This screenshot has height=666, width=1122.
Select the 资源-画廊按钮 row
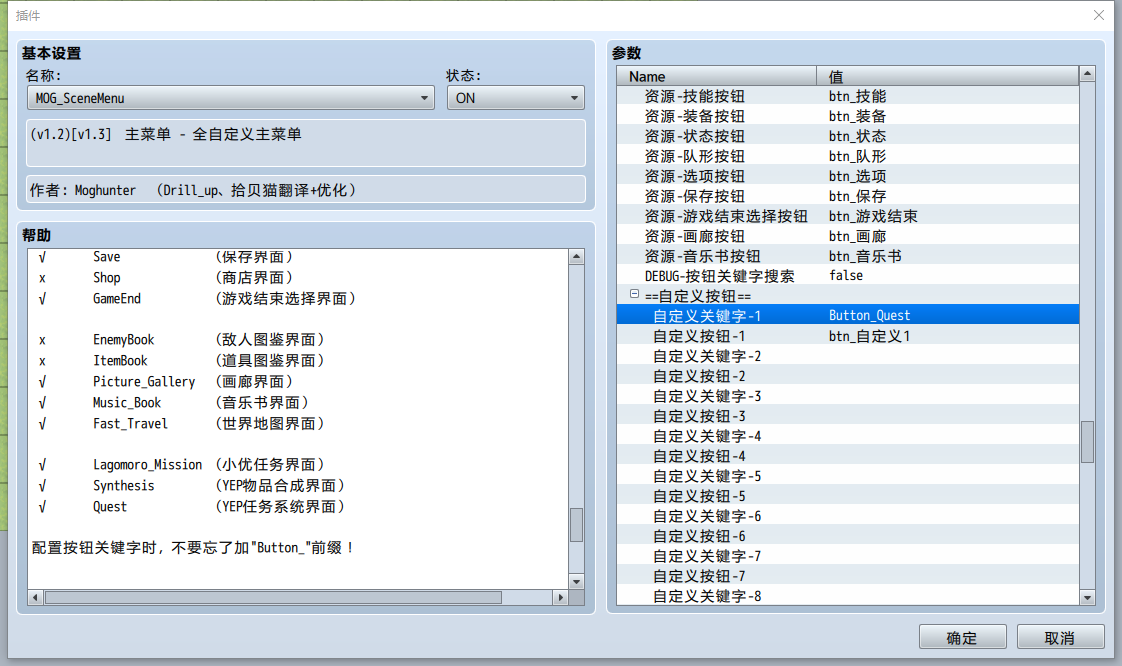(848, 236)
